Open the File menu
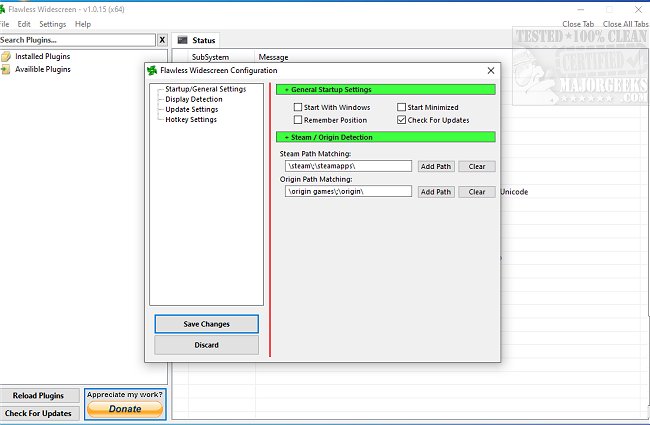 pos(5,24)
